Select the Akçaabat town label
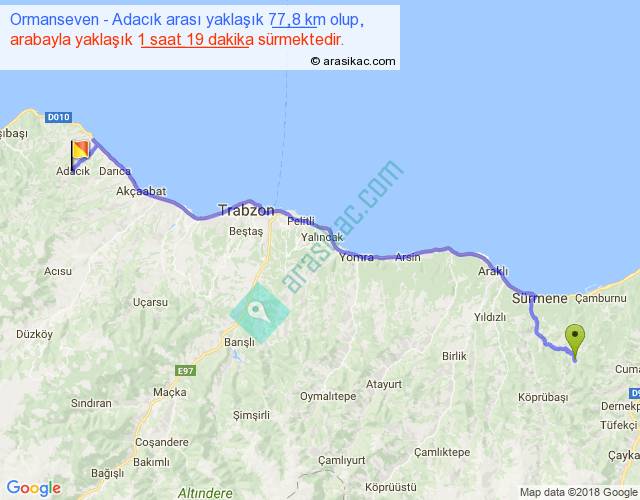640x500 pixels. (x=140, y=190)
